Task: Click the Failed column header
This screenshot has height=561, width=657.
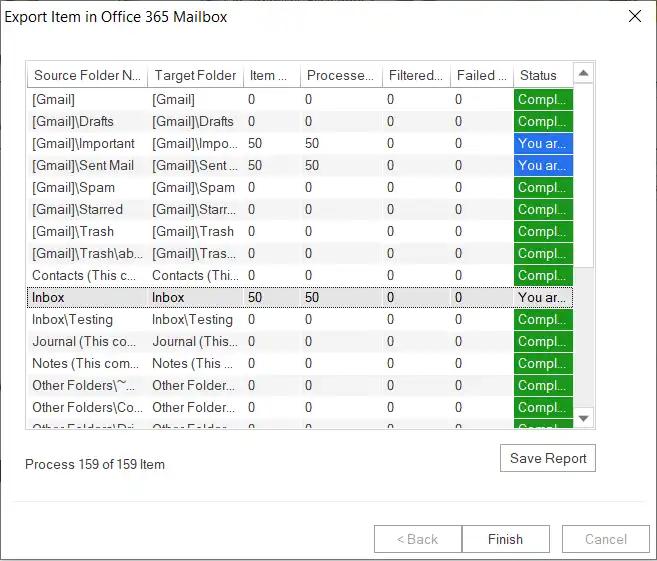Action: click(x=482, y=75)
